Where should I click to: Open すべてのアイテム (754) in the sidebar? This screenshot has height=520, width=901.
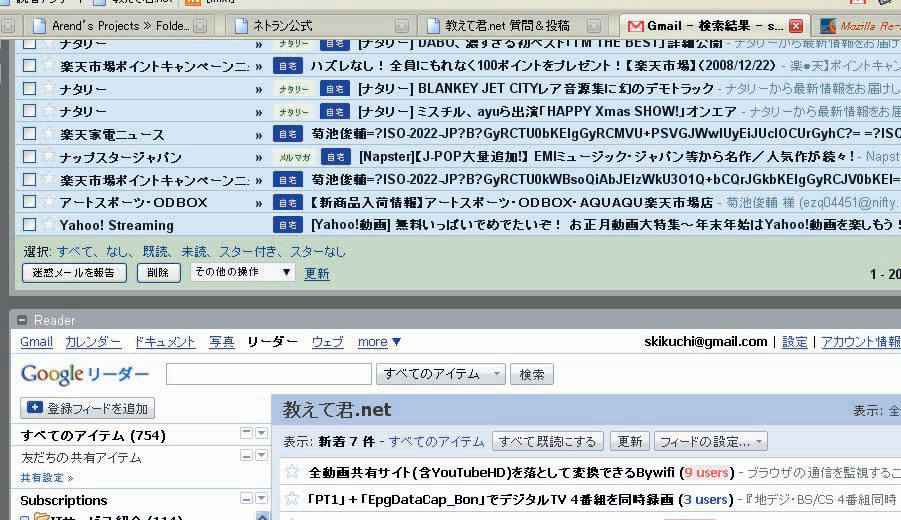(x=93, y=436)
